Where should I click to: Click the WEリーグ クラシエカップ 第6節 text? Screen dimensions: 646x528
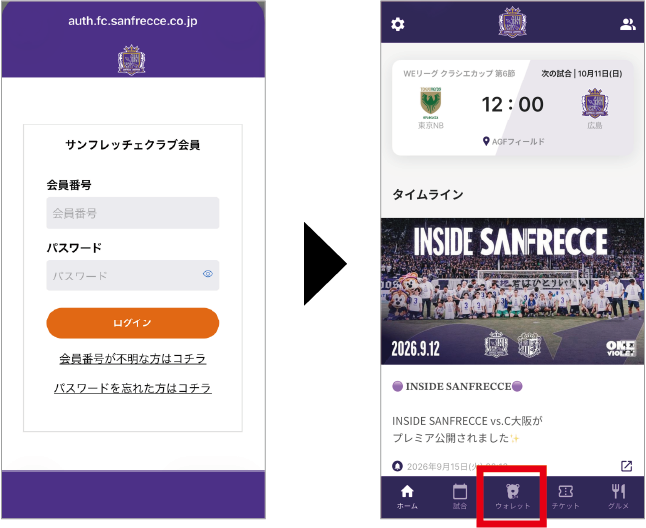point(459,74)
